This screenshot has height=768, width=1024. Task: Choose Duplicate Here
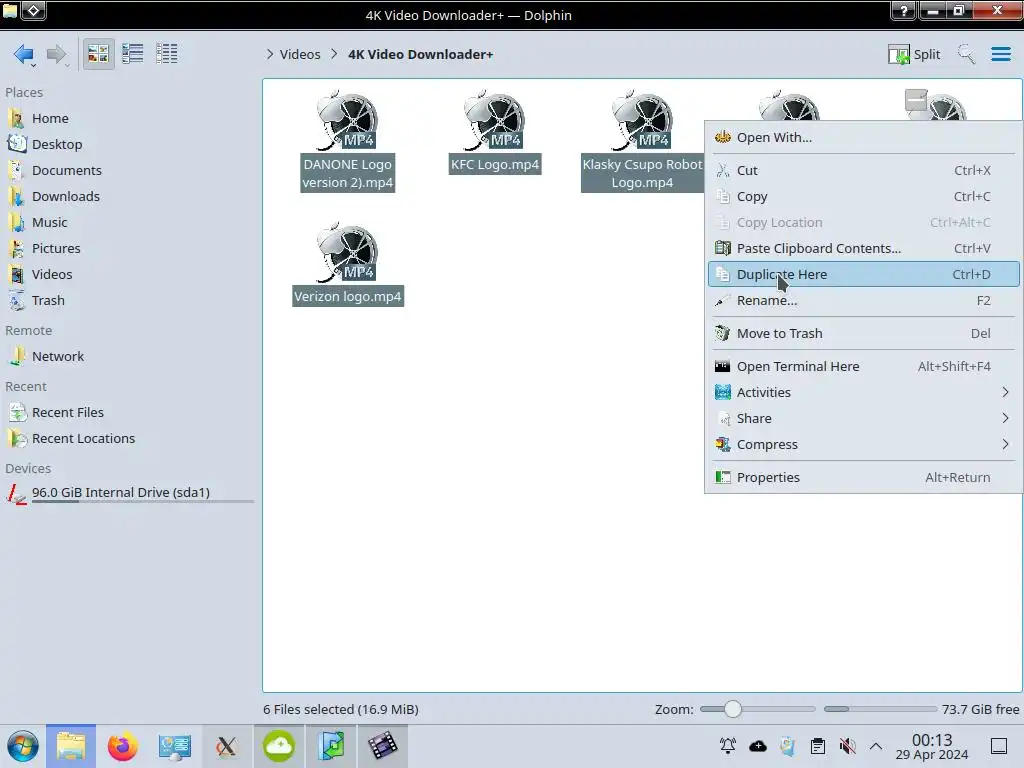[863, 274]
